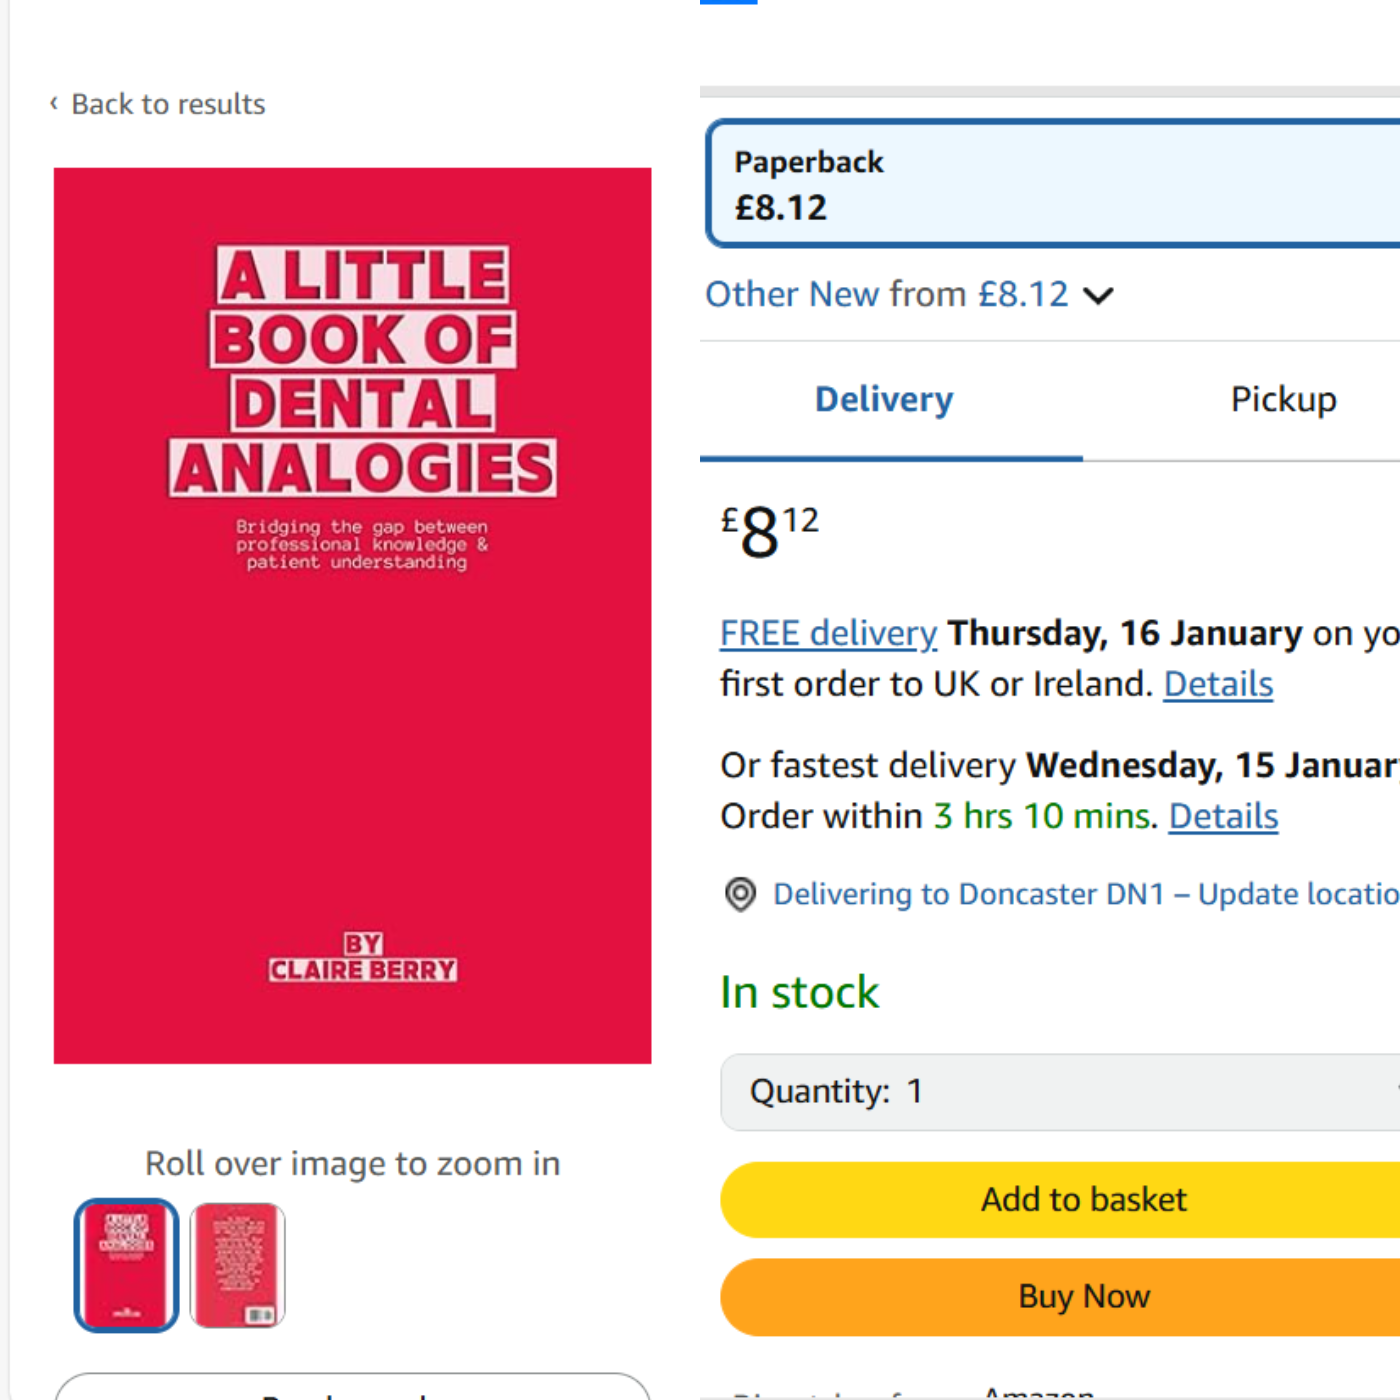Click the location pin icon
This screenshot has height=1400, width=1400.
point(740,894)
